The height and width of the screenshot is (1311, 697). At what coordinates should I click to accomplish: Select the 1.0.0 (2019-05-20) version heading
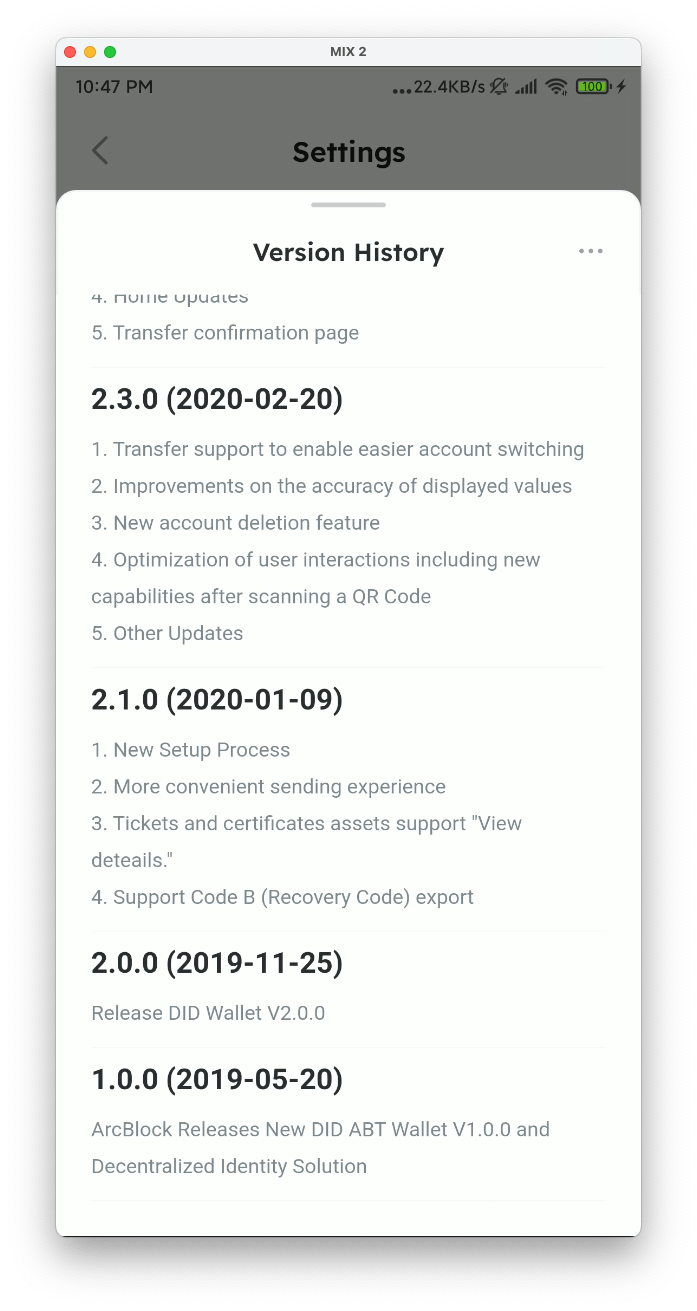[x=217, y=1079]
